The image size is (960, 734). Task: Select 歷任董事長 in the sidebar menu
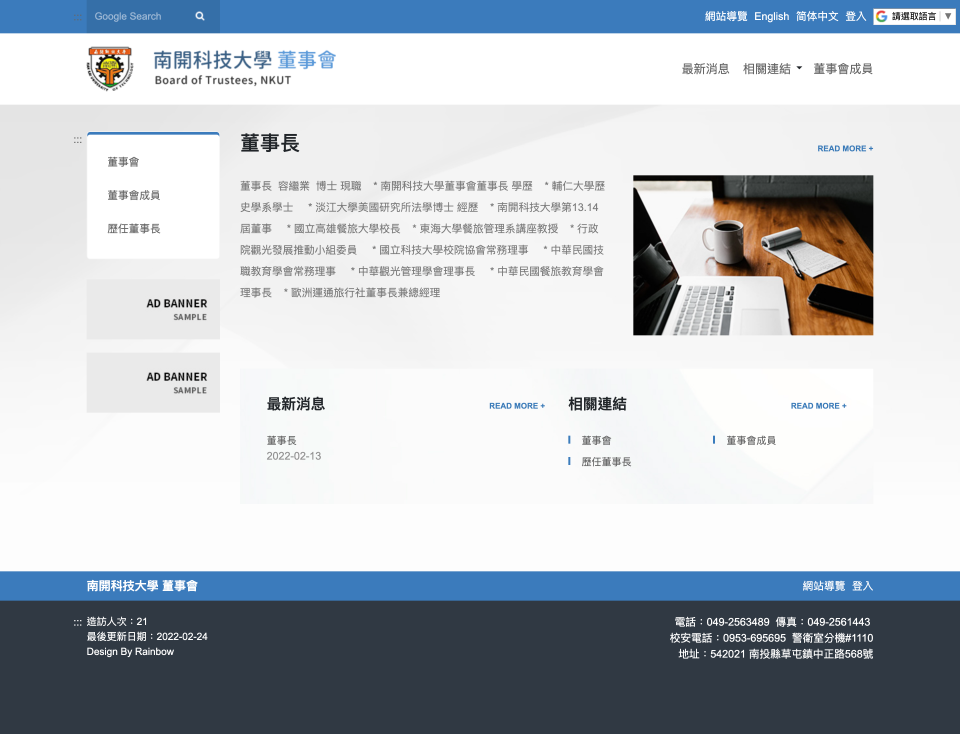pos(134,229)
